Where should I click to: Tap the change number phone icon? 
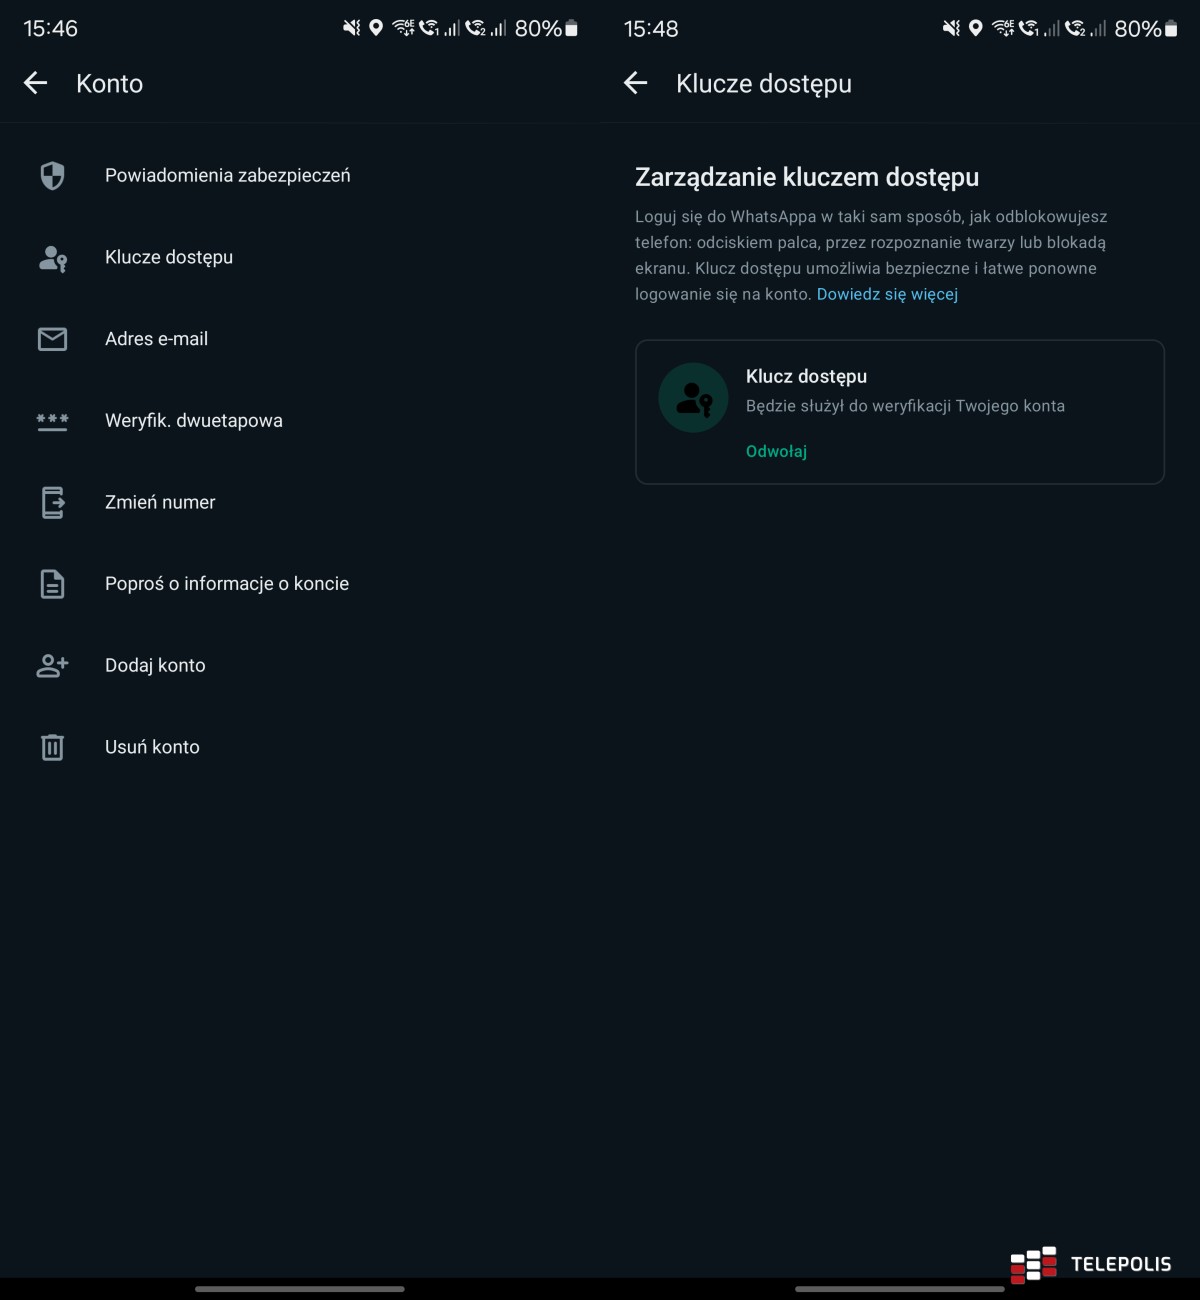pyautogui.click(x=52, y=502)
